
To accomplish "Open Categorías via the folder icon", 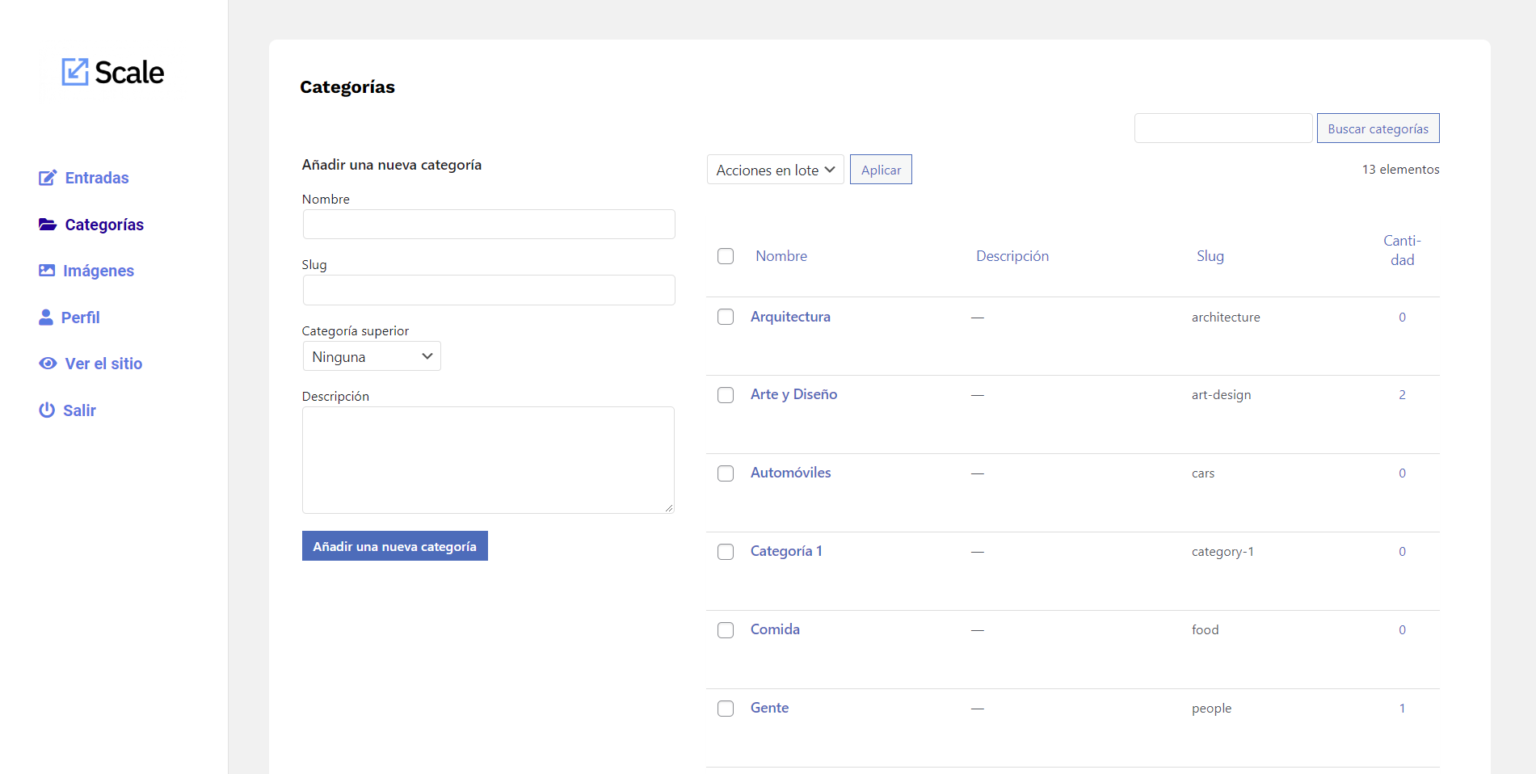I will 47,224.
